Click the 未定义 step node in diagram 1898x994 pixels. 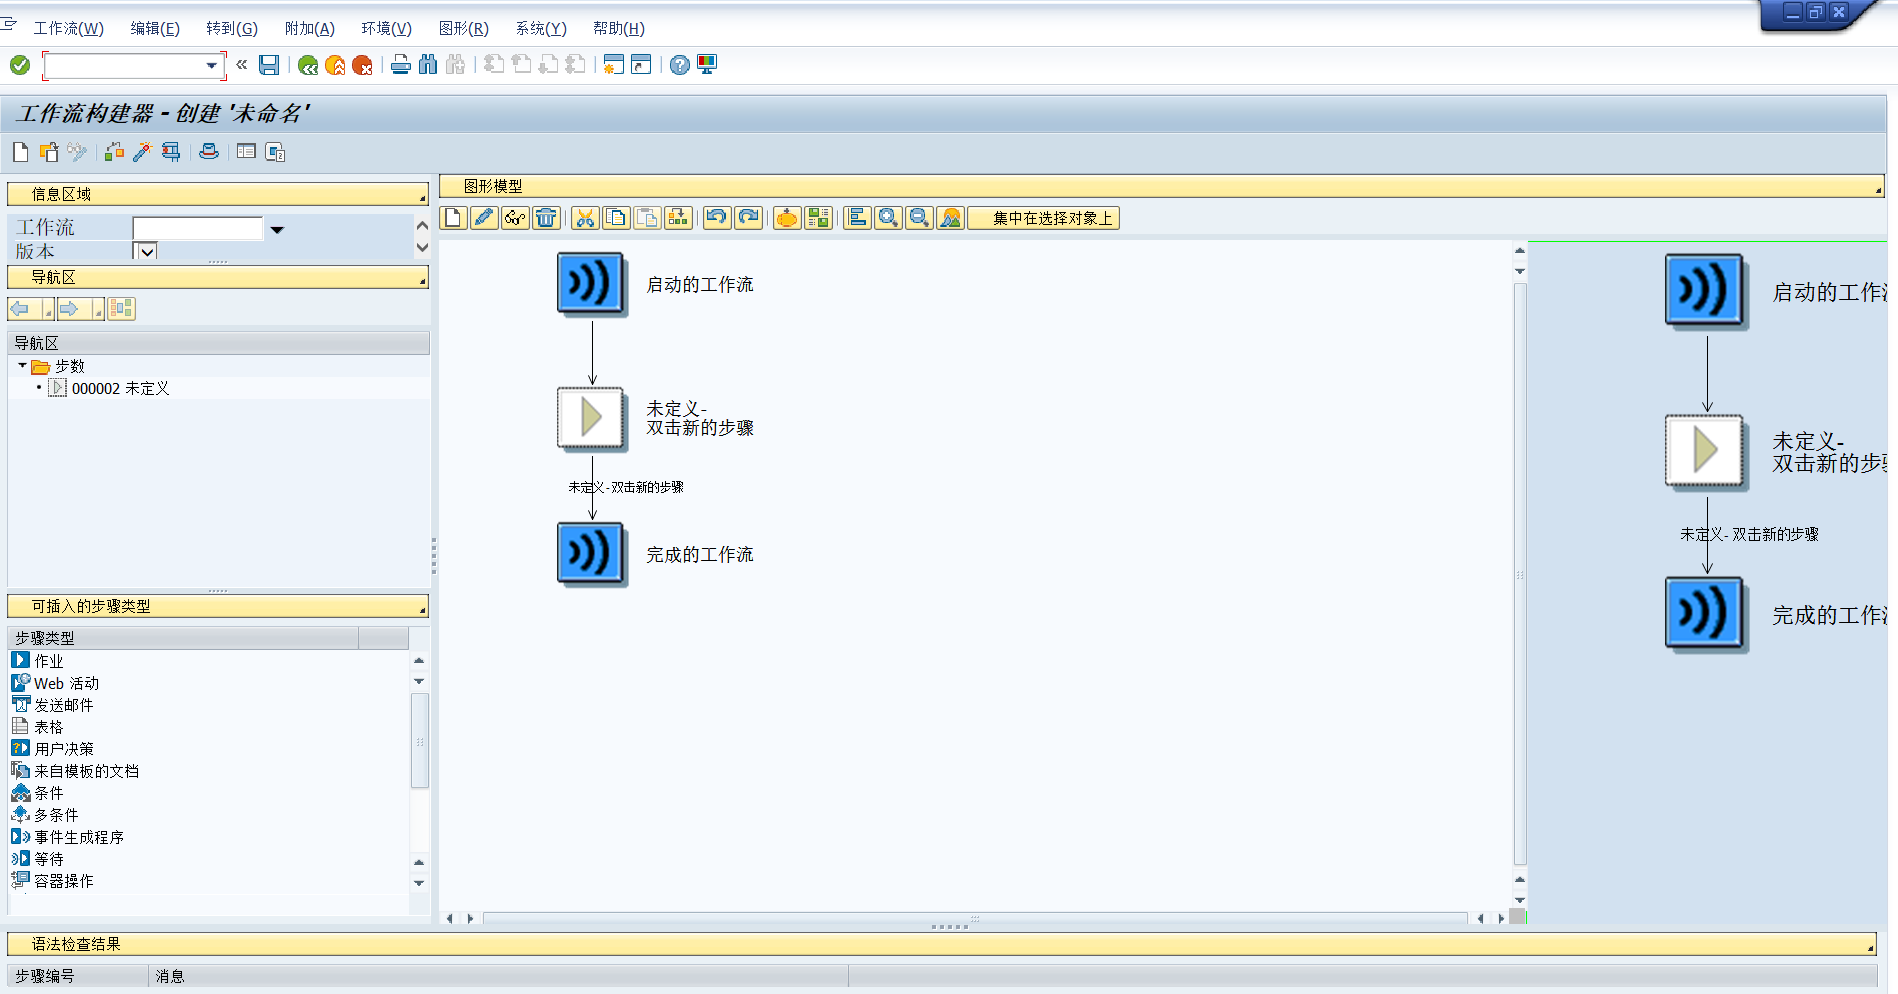[591, 418]
